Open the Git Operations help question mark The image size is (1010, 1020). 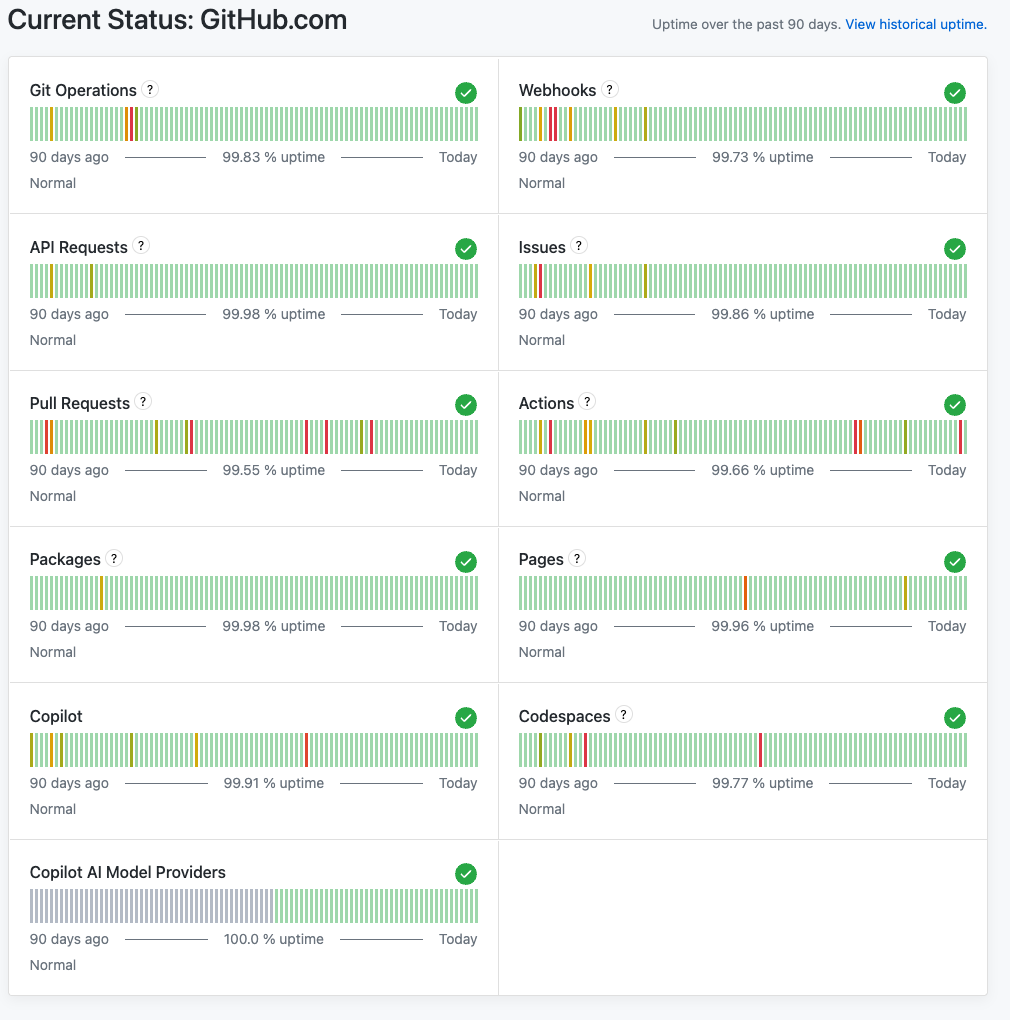tap(150, 89)
